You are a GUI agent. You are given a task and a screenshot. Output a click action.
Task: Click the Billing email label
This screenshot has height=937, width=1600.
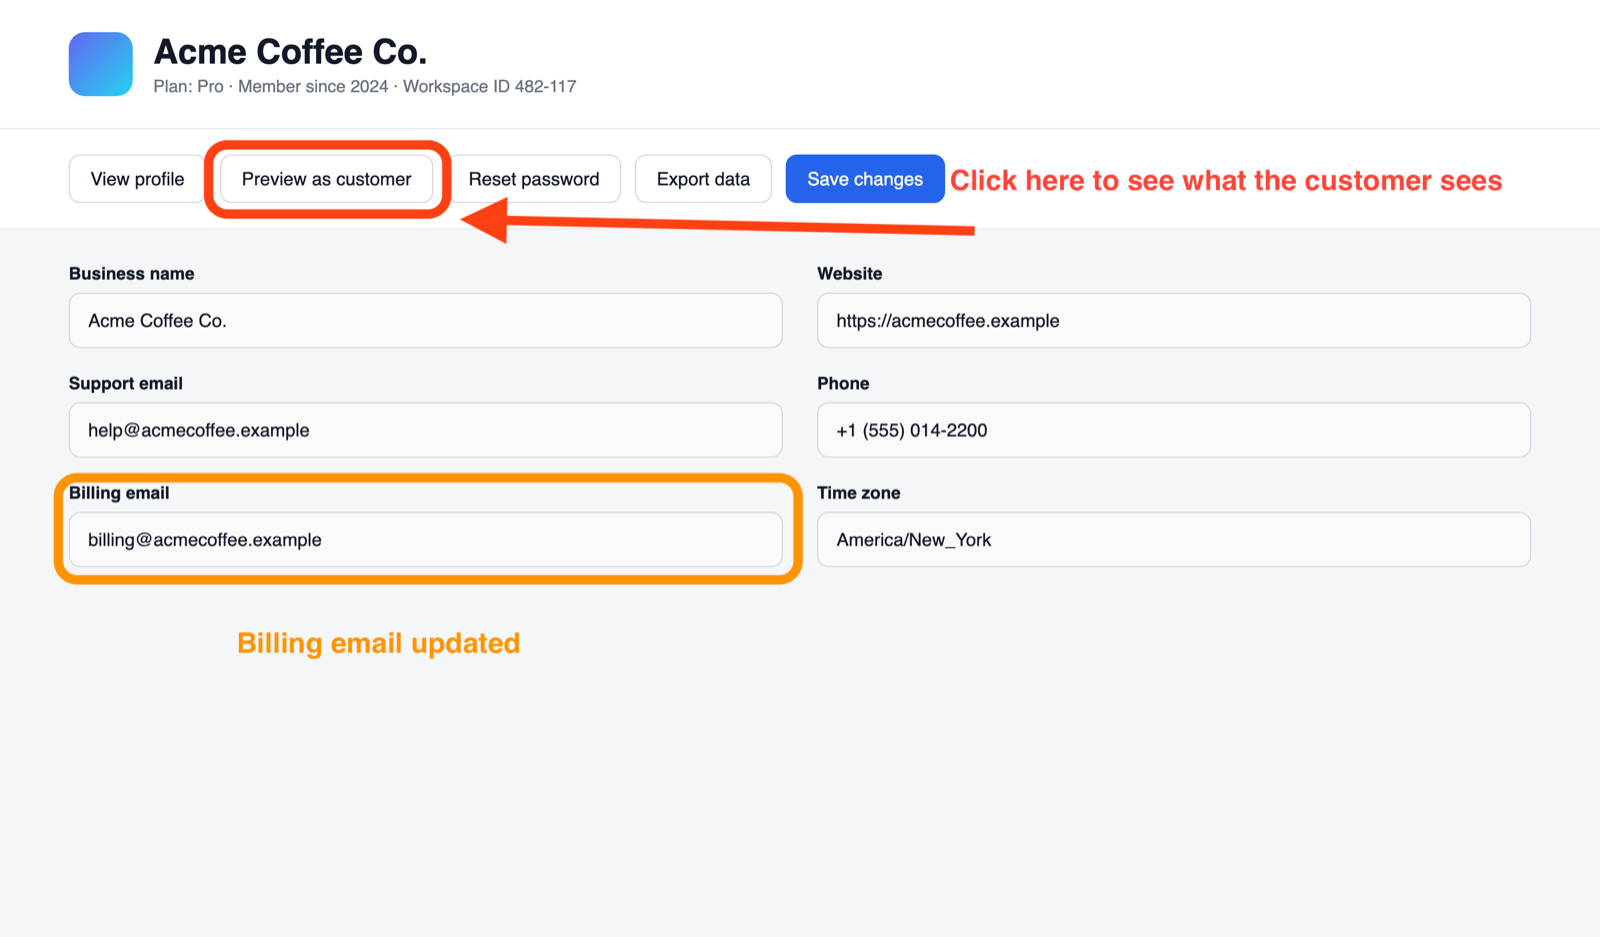pos(119,493)
